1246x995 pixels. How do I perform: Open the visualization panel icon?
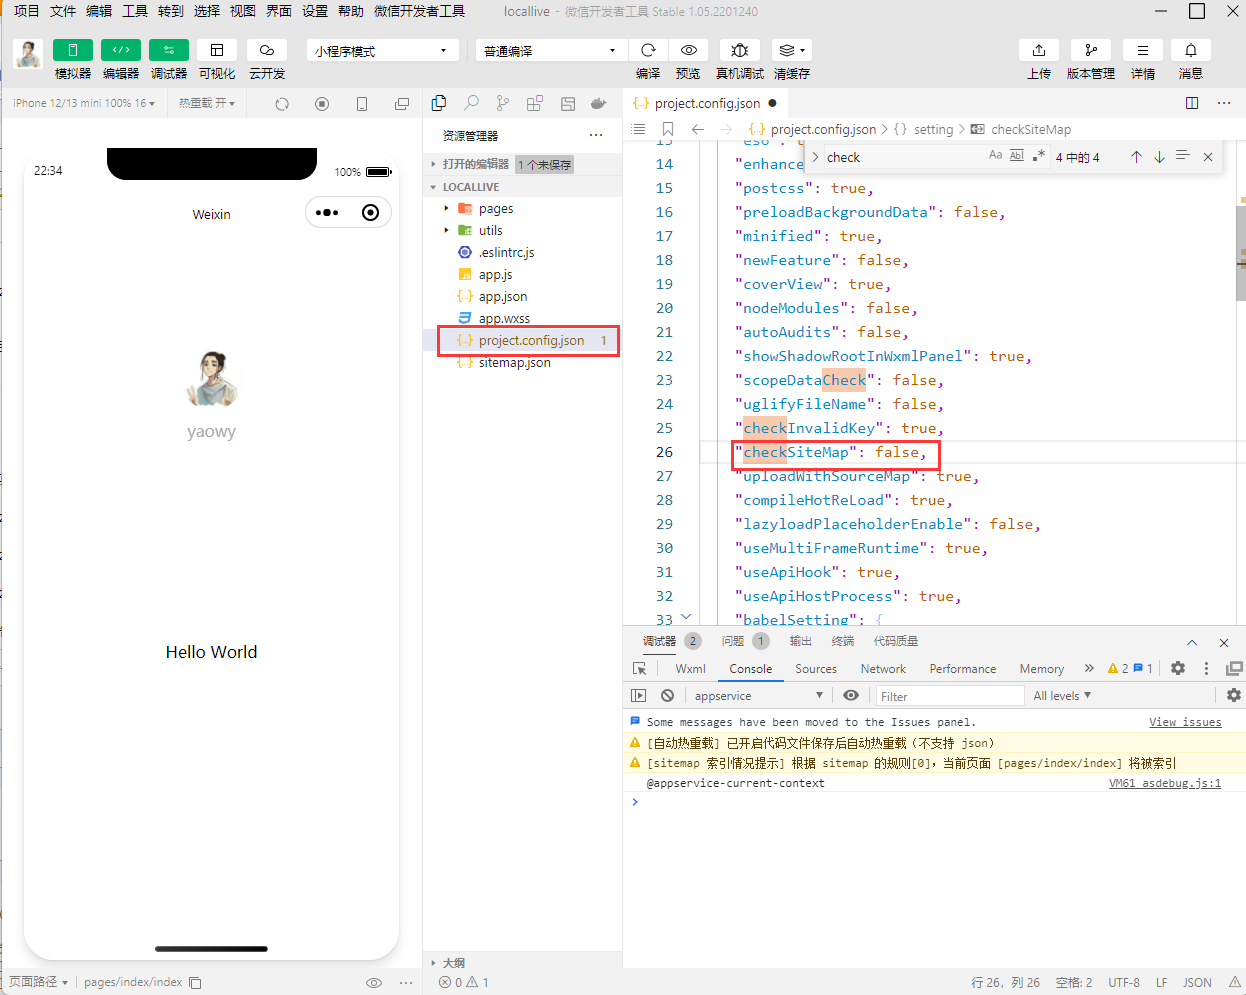217,50
